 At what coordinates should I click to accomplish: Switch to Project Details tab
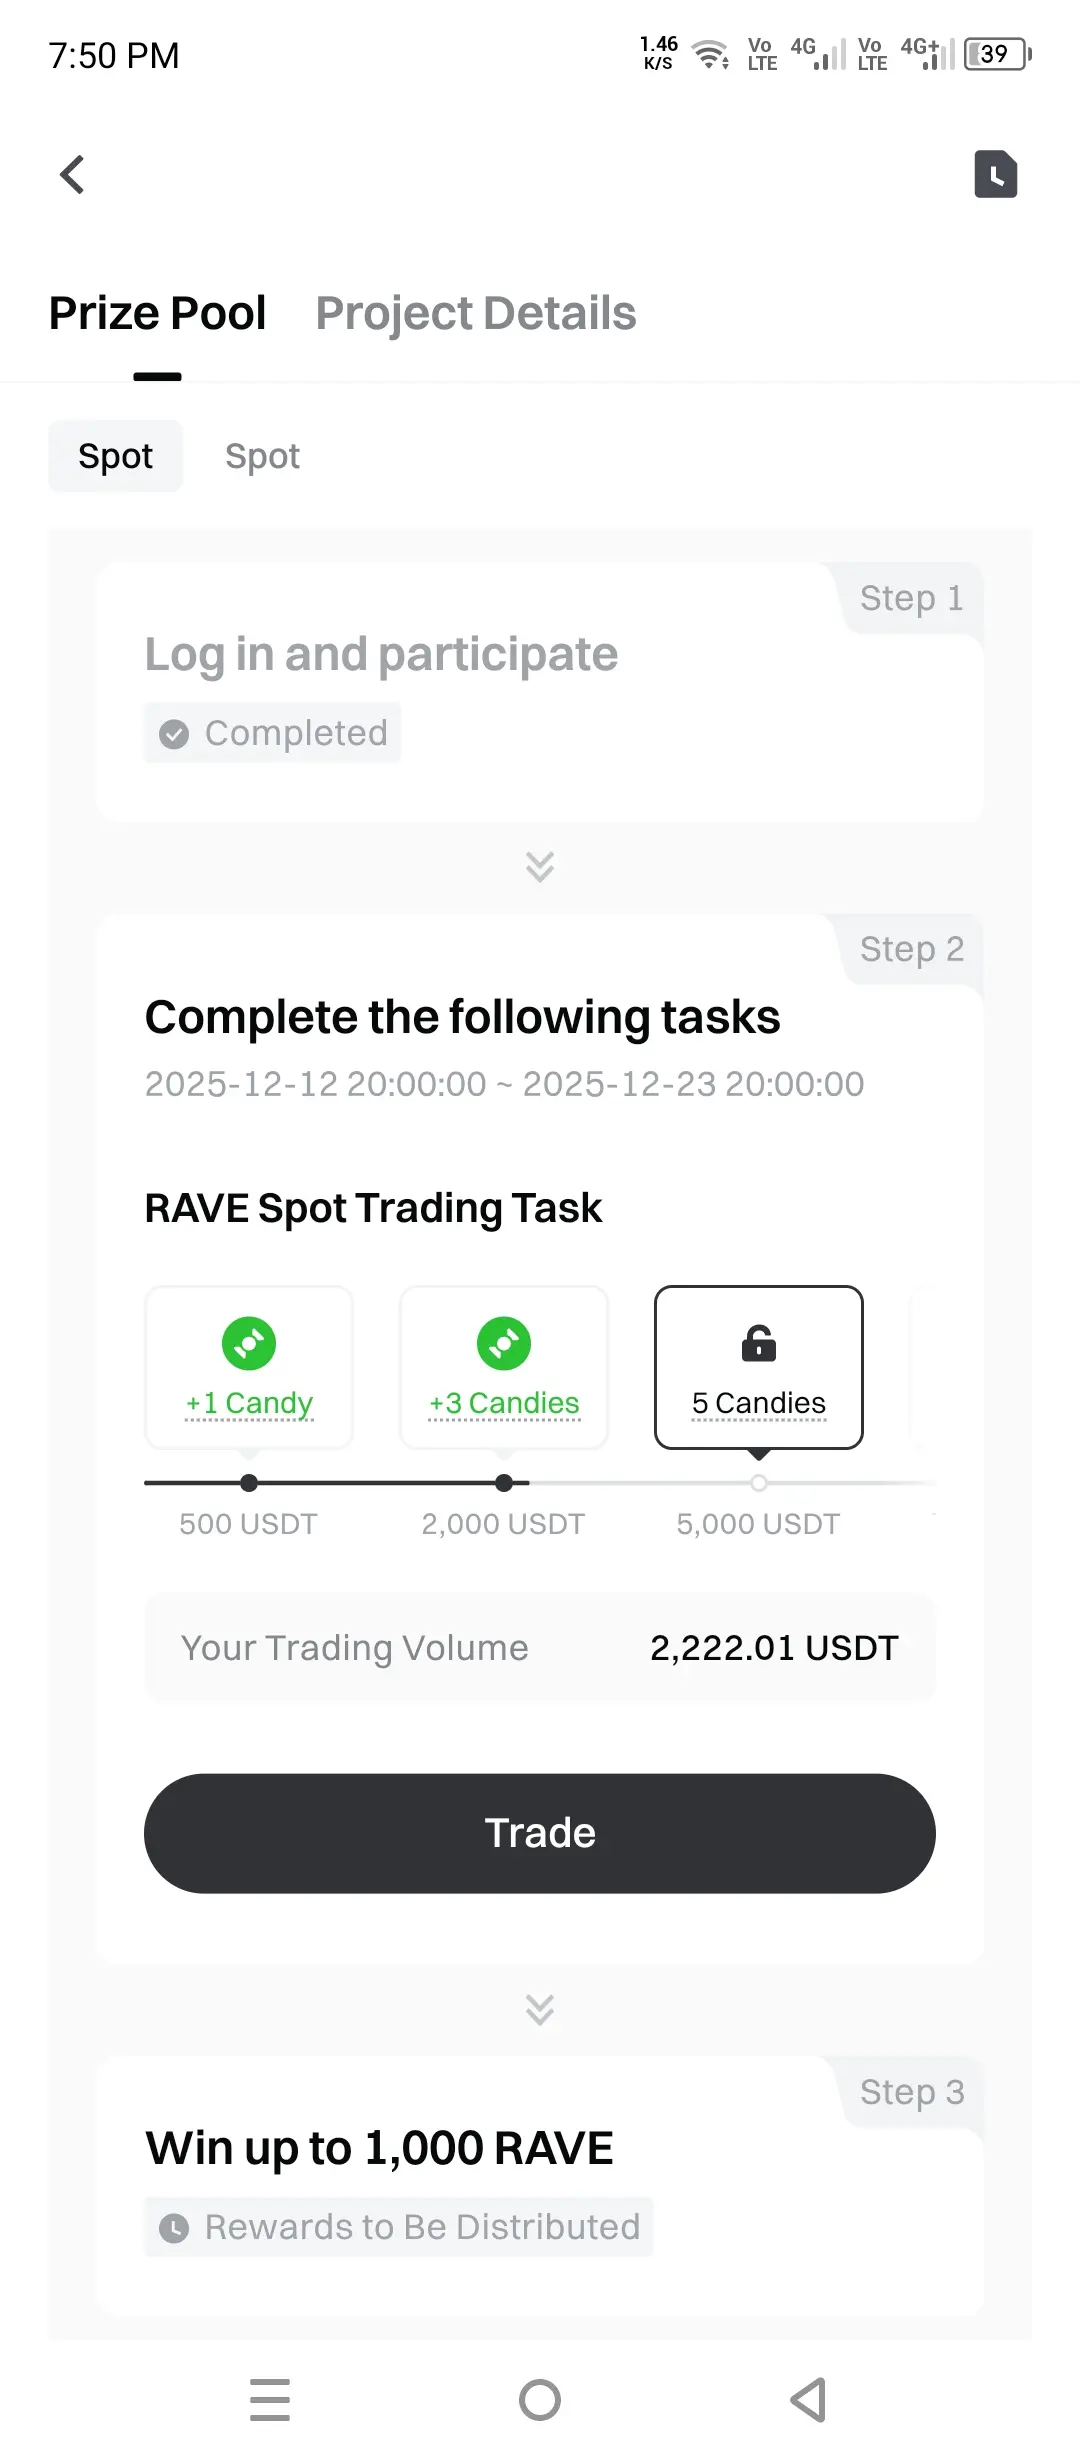point(475,313)
